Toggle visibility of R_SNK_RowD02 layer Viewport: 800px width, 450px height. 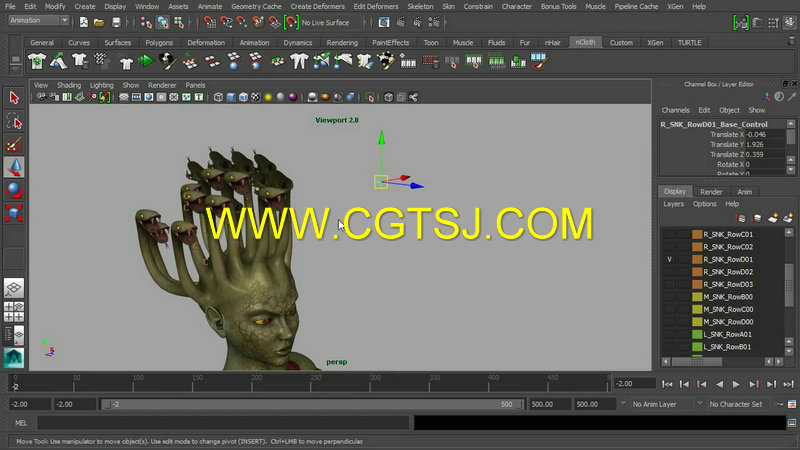click(x=669, y=272)
